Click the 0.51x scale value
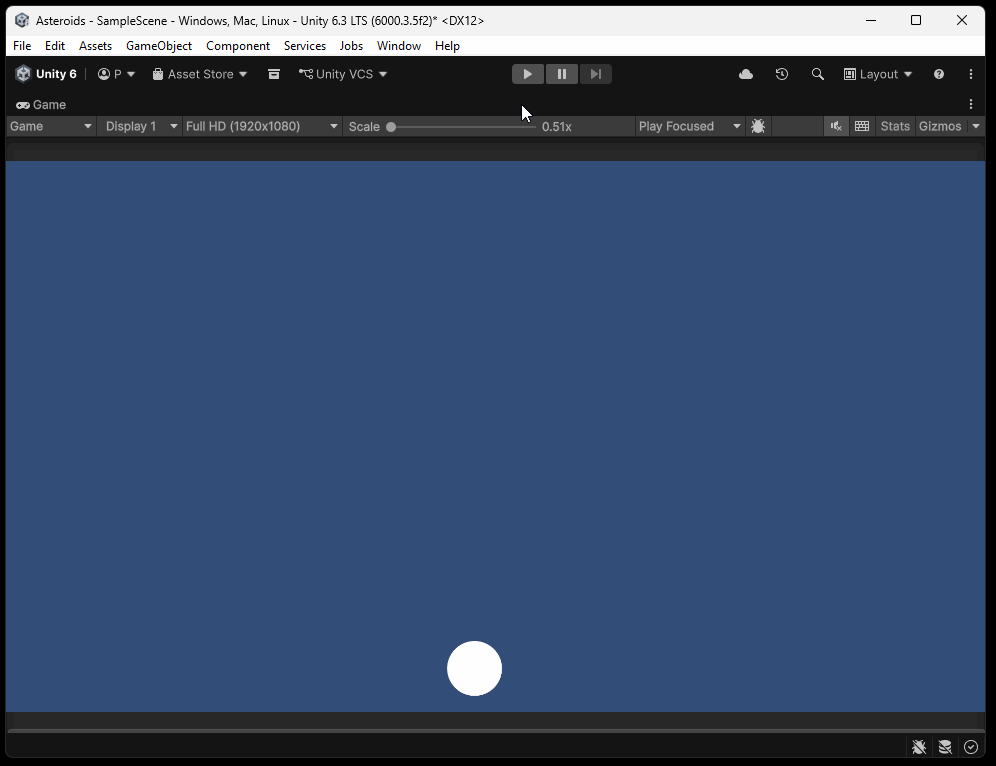Viewport: 996px width, 766px height. [557, 127]
